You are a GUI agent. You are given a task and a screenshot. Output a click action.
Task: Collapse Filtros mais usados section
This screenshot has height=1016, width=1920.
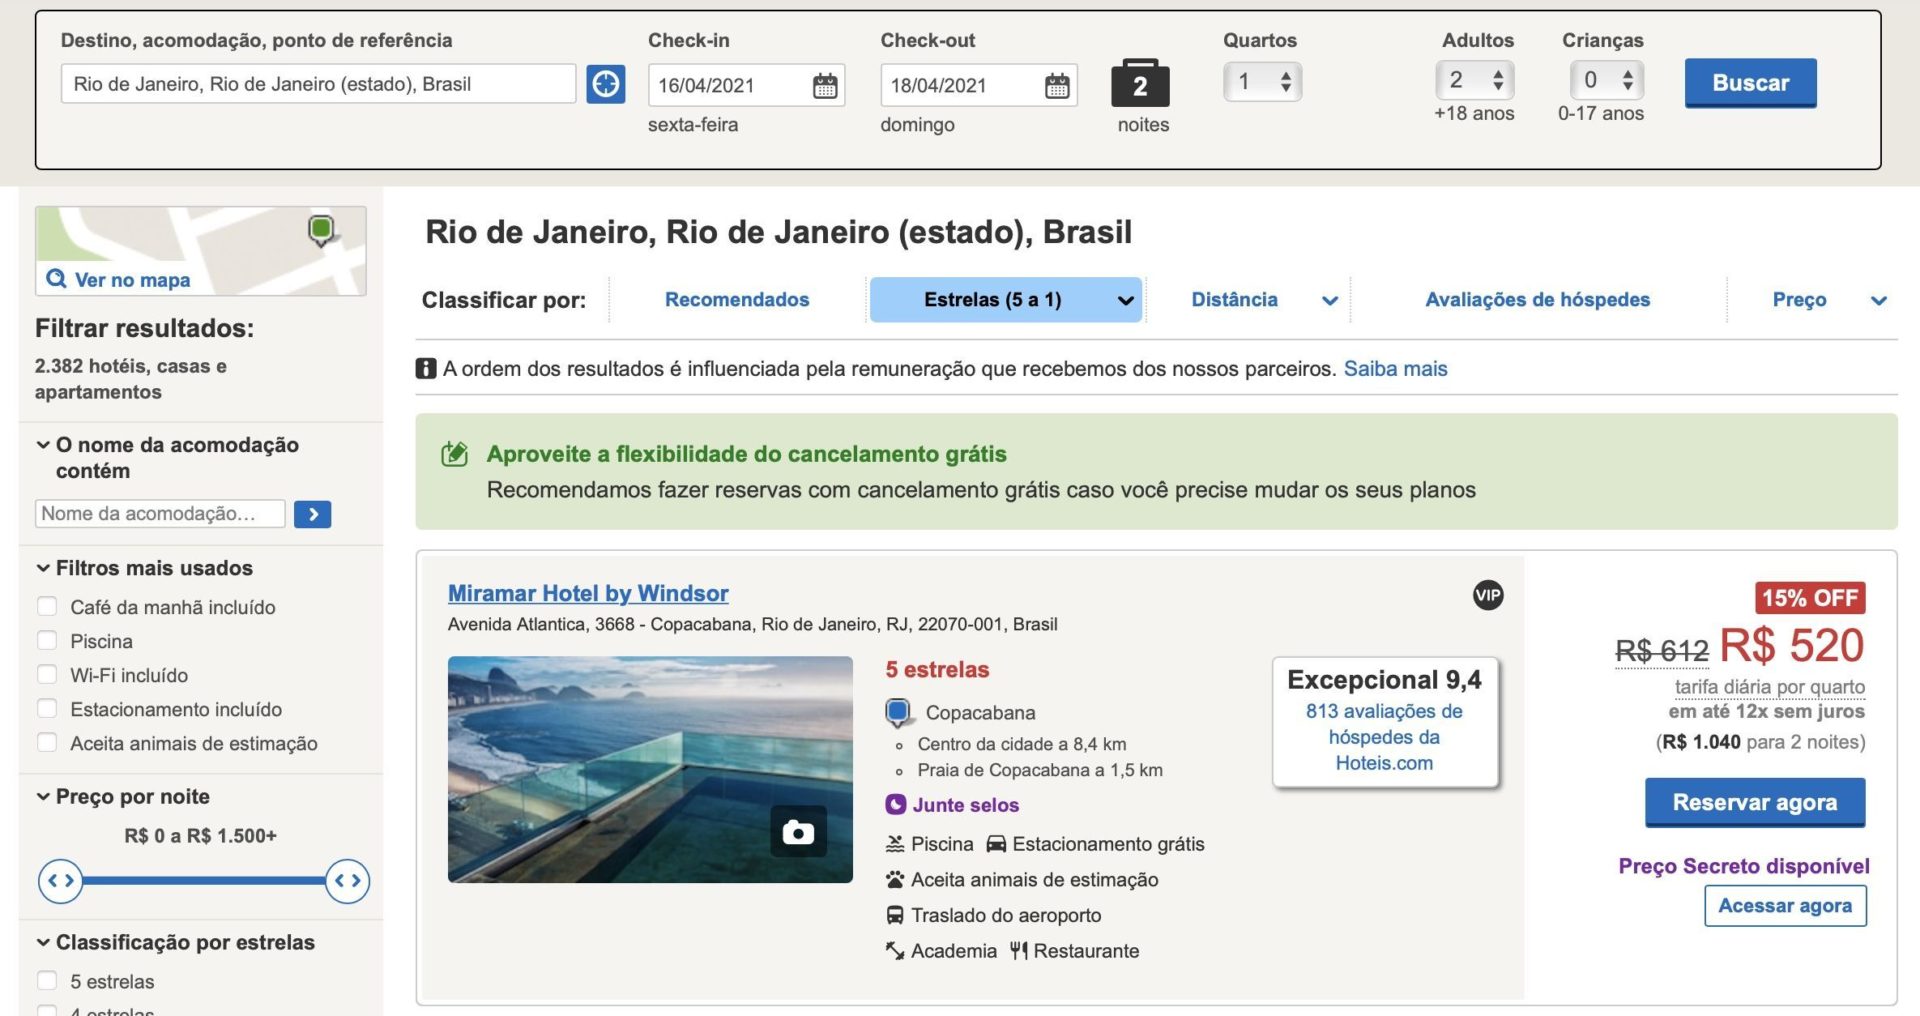[145, 568]
